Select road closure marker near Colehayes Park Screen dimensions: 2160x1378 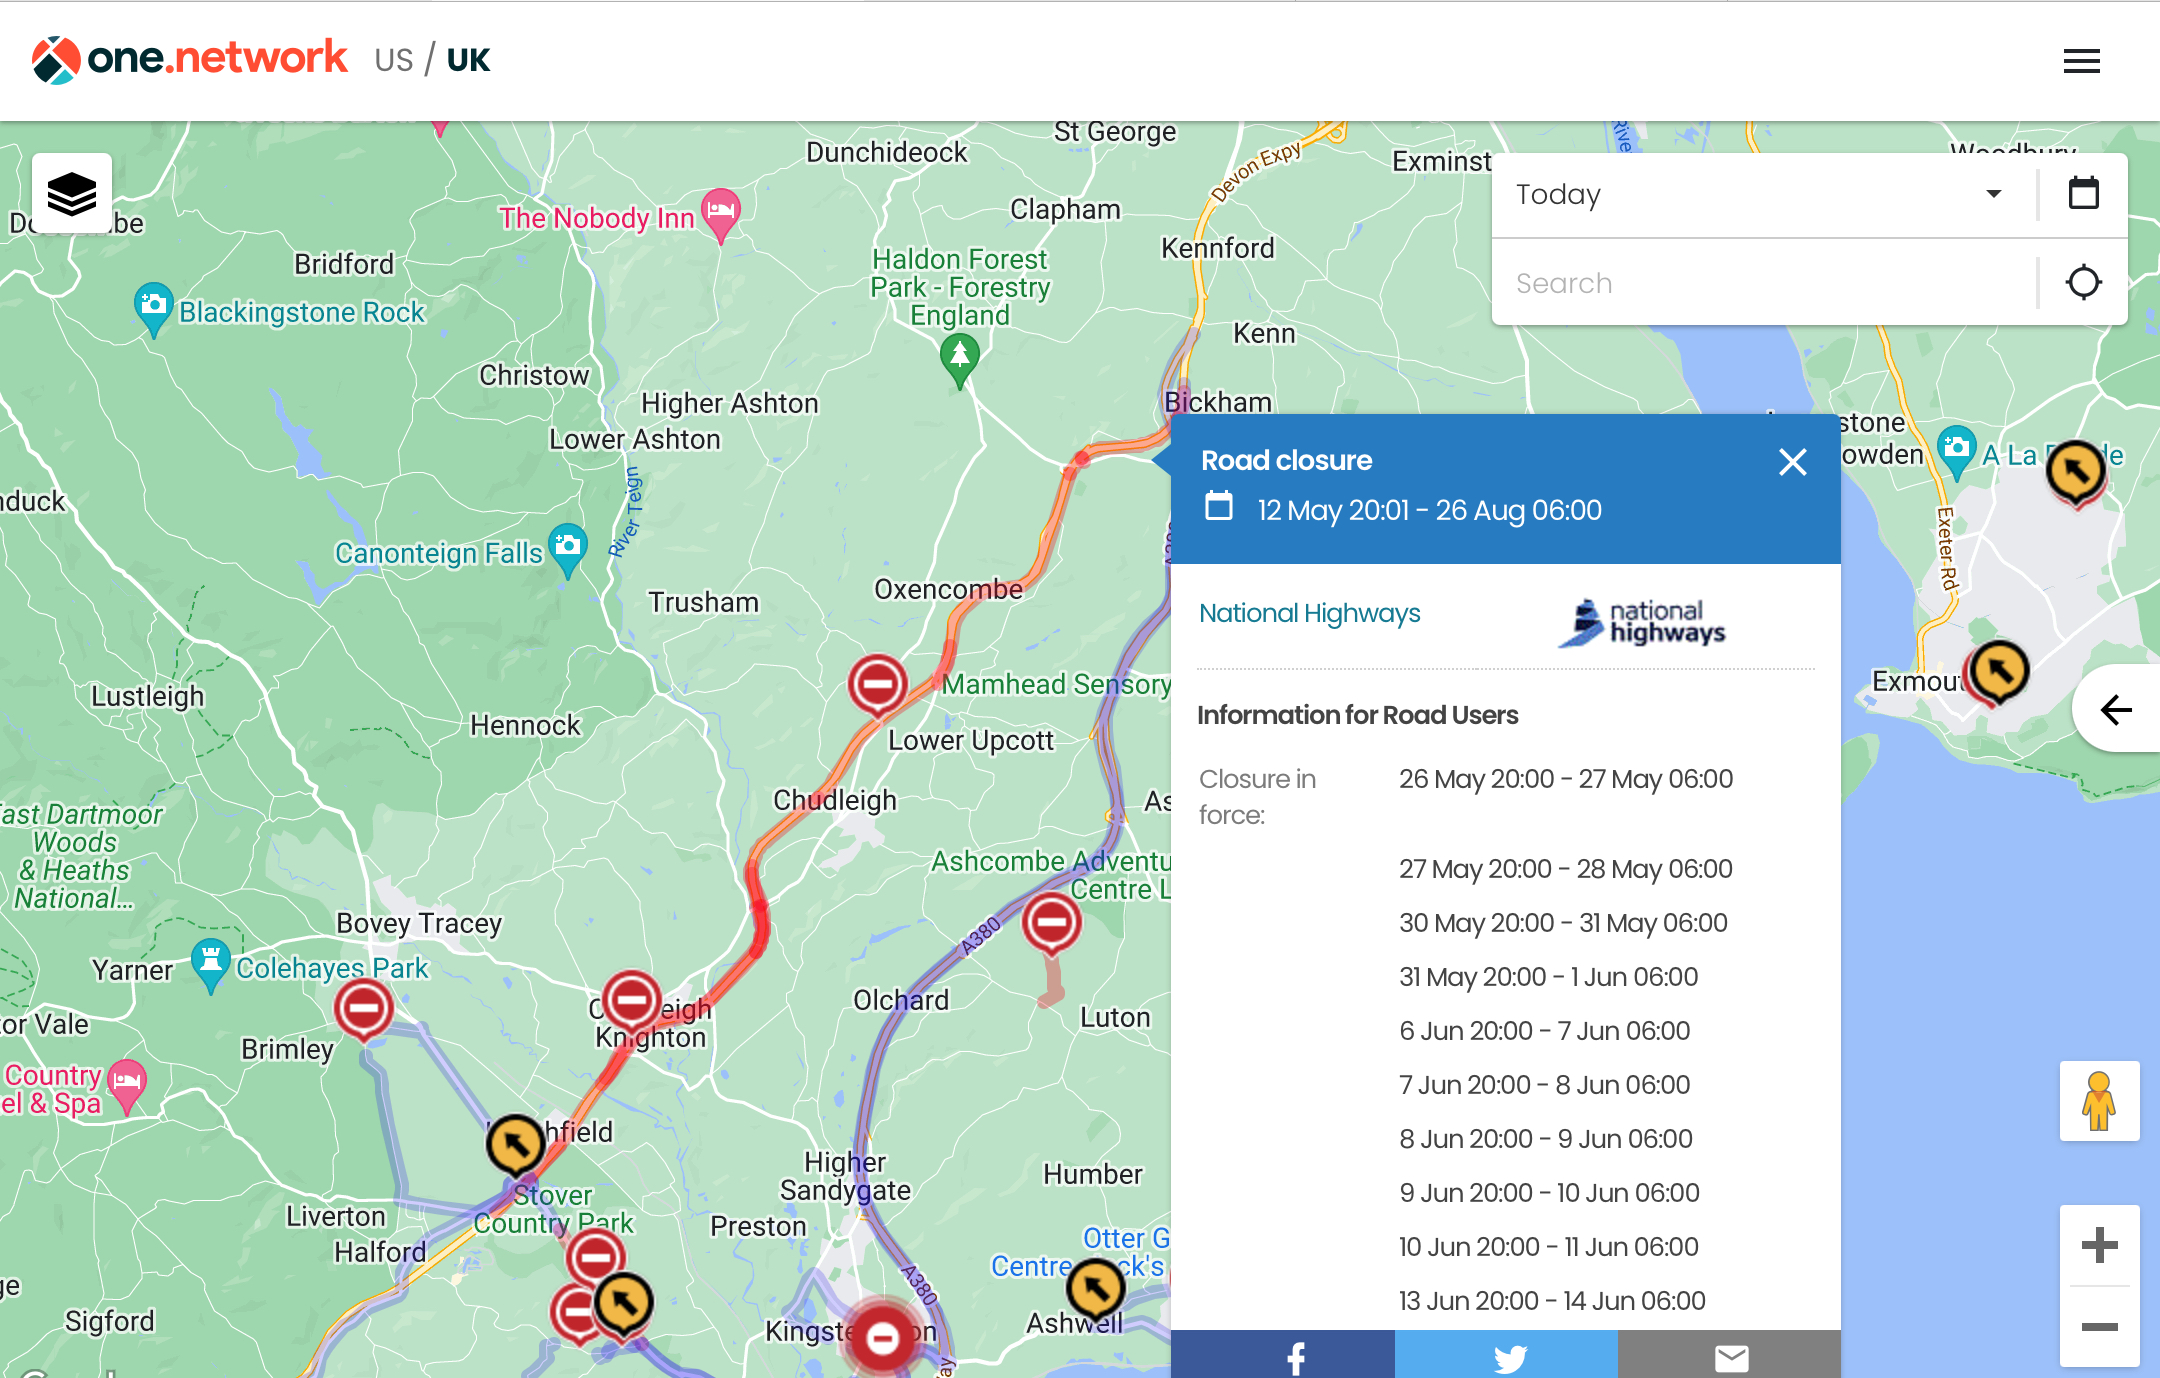click(x=363, y=1008)
